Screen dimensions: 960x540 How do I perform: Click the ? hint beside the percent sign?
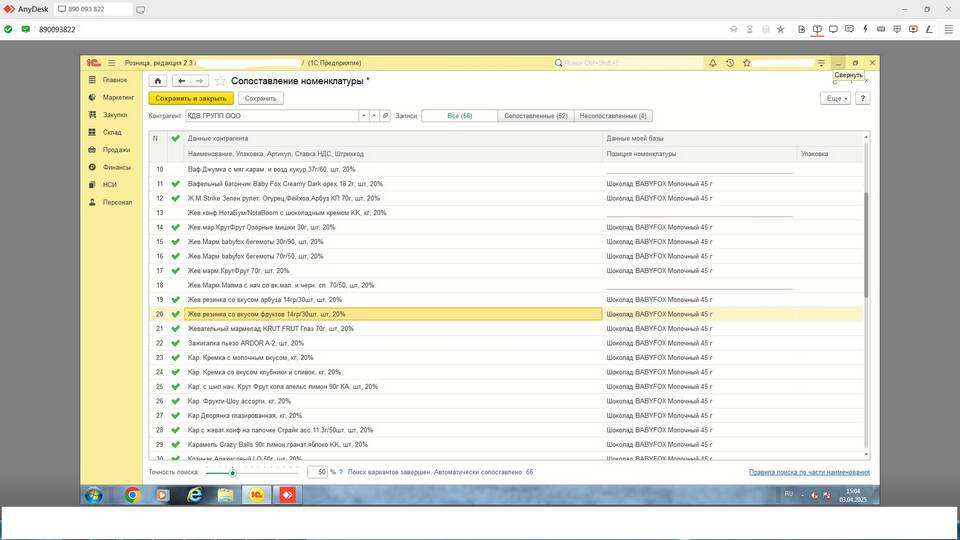pyautogui.click(x=341, y=472)
